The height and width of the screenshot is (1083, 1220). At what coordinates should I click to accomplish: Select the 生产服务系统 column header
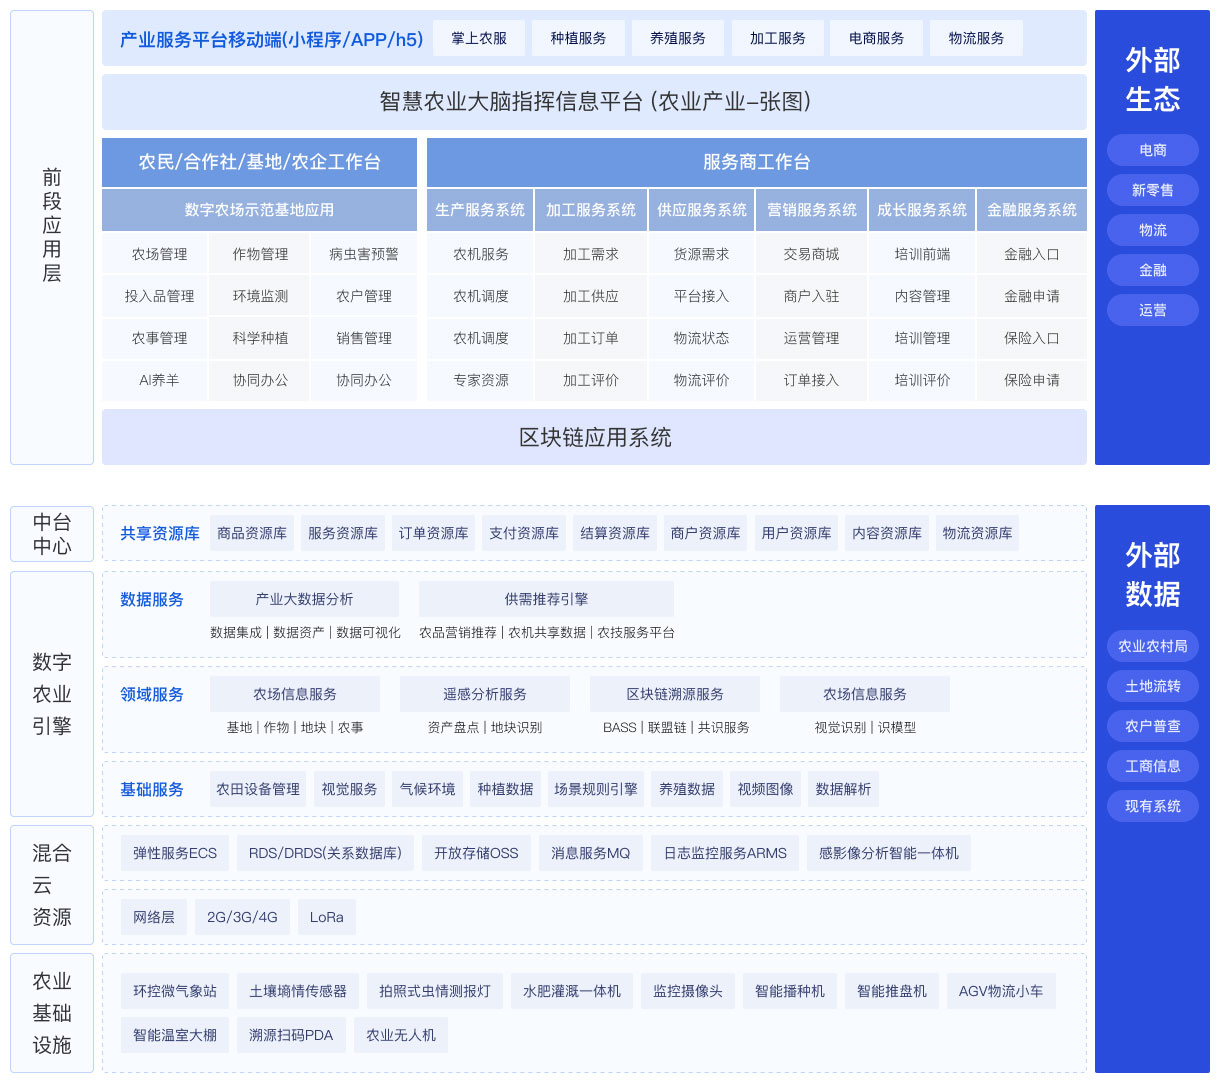coord(480,210)
